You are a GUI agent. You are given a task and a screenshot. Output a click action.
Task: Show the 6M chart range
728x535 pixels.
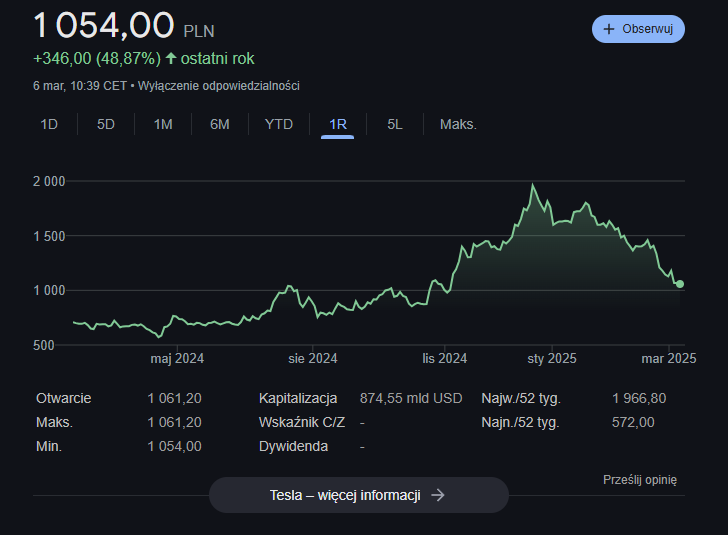pyautogui.click(x=220, y=124)
